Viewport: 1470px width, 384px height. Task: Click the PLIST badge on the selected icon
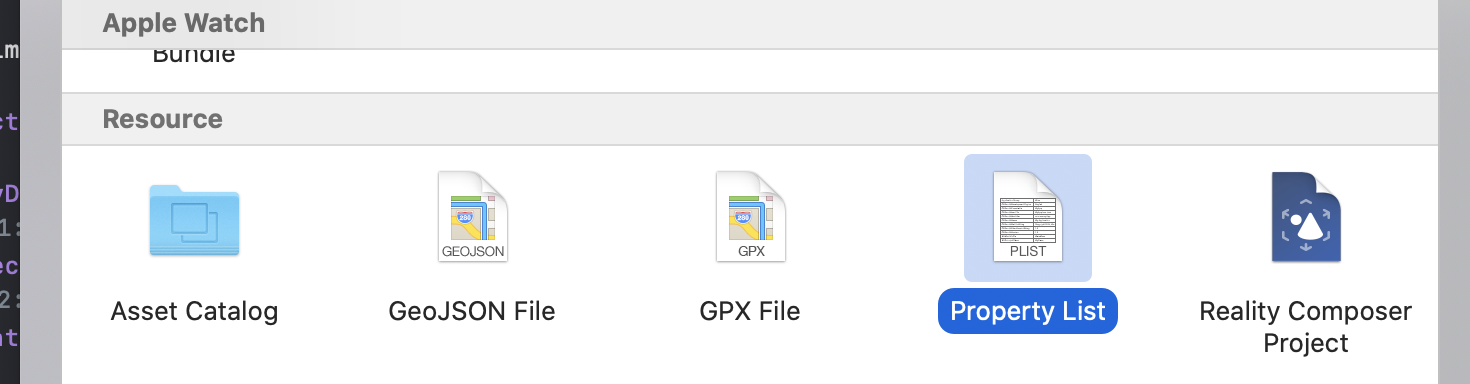click(1028, 251)
